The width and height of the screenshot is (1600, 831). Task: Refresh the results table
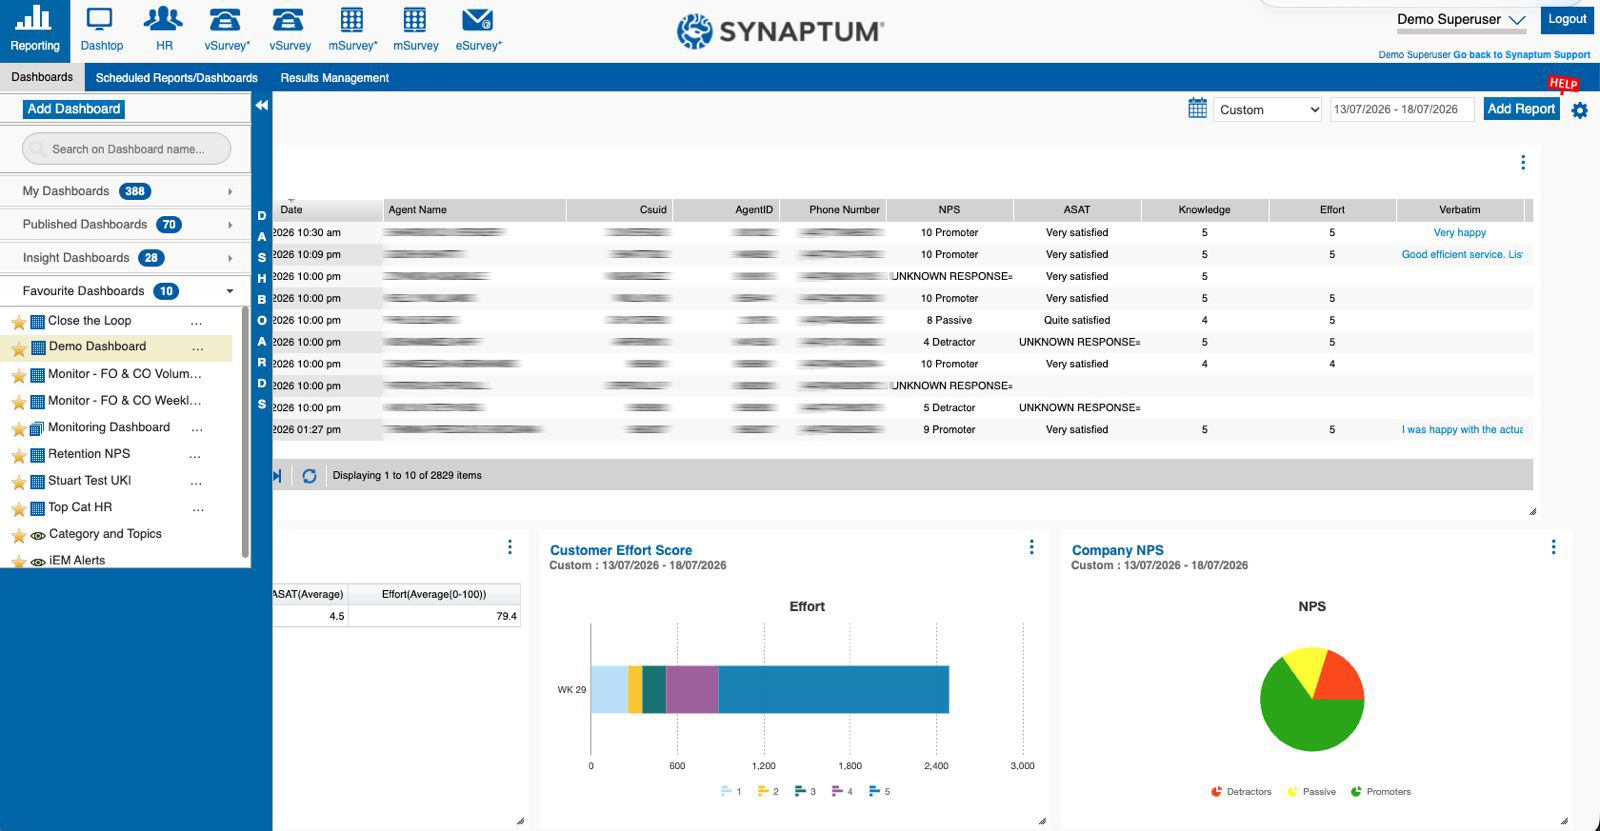pyautogui.click(x=309, y=476)
